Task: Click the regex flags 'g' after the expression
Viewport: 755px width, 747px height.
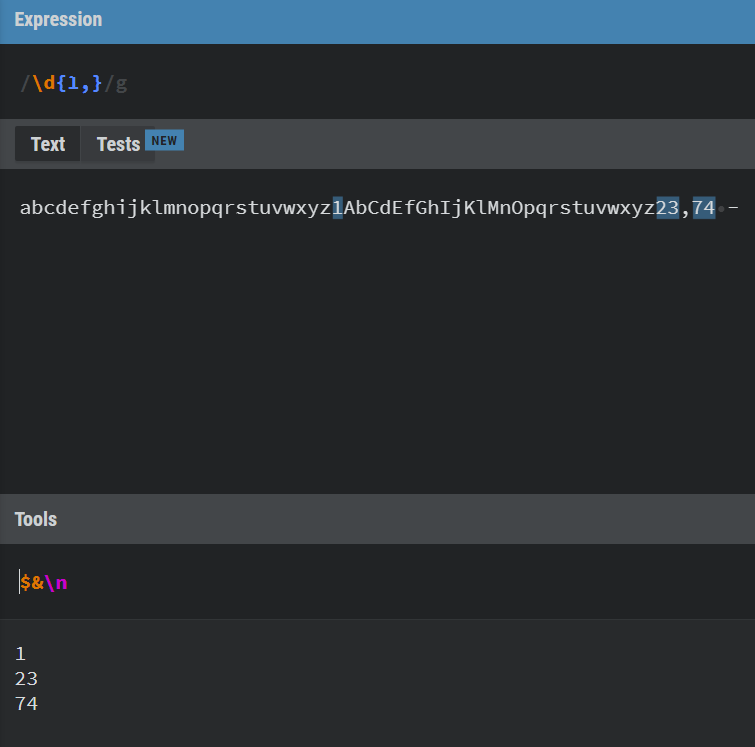Action: pos(121,84)
